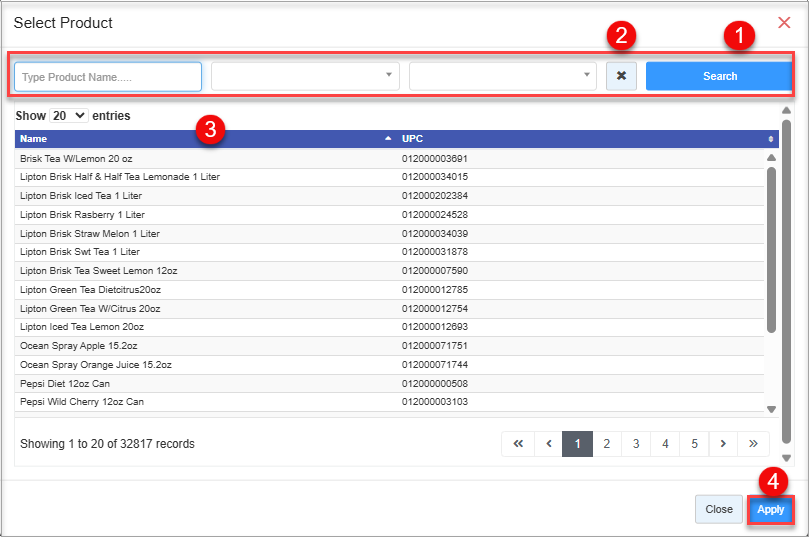Click the Close button at bottom
The height and width of the screenshot is (537, 809).
718,509
